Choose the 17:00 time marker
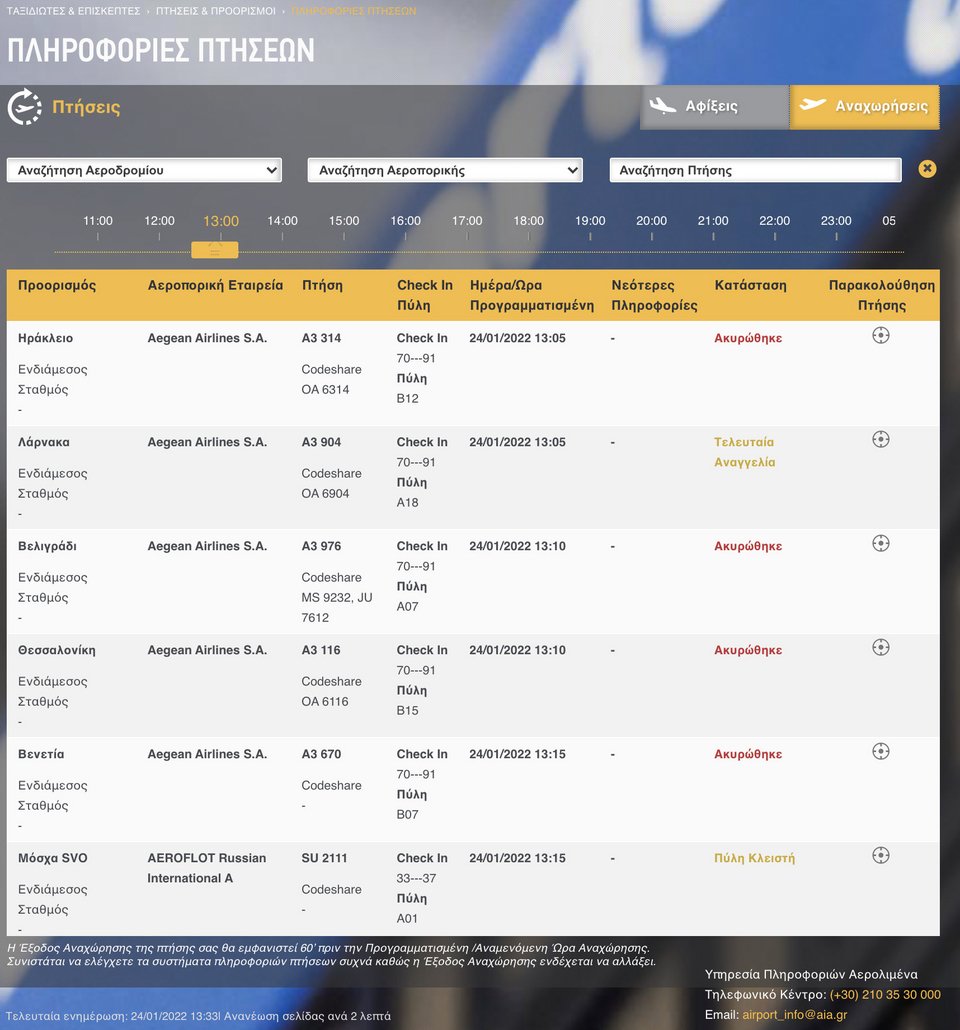960x1030 pixels. coord(467,221)
